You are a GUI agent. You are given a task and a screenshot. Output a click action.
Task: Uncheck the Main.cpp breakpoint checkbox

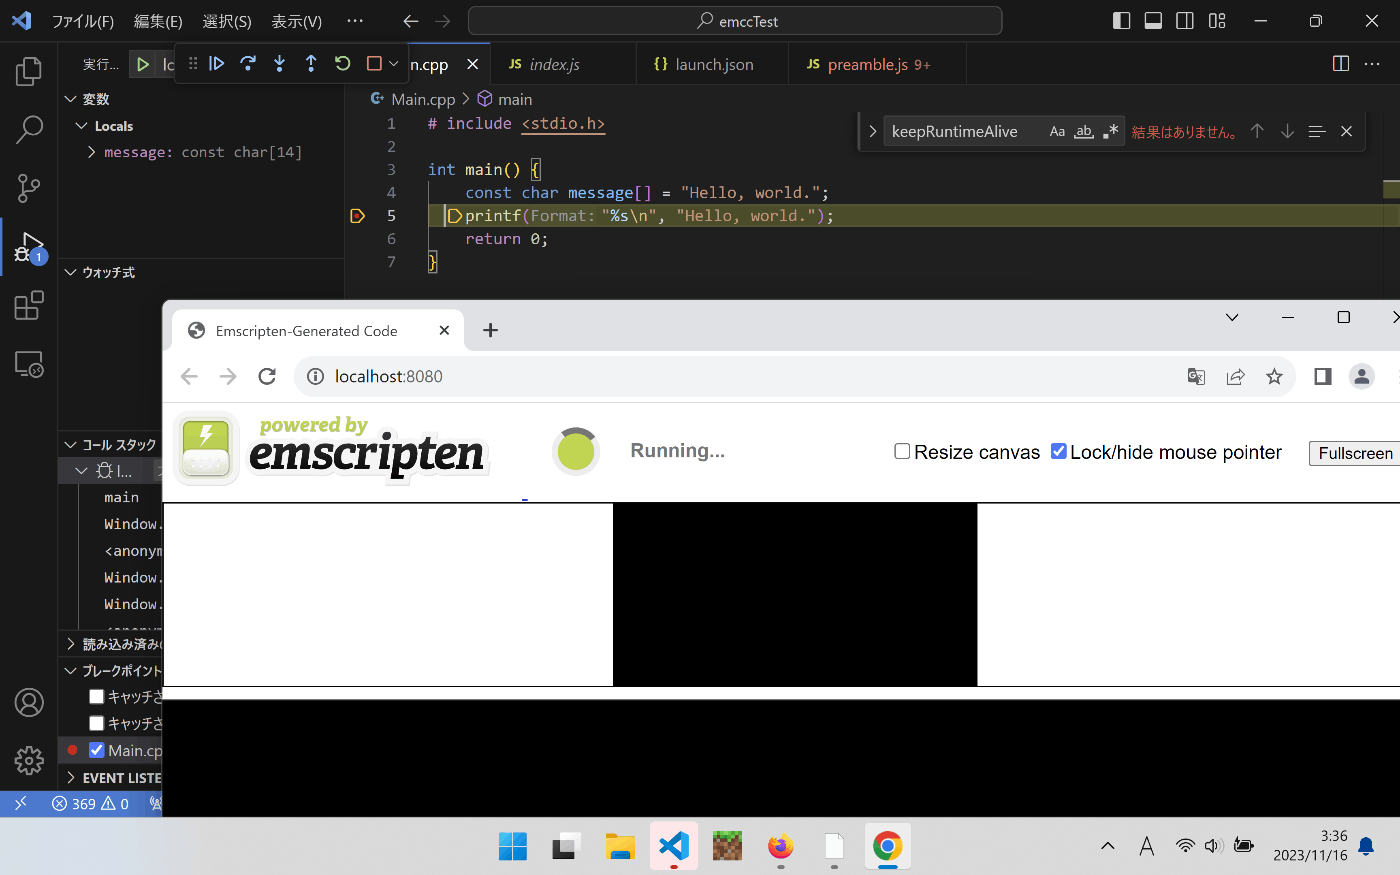(x=97, y=750)
